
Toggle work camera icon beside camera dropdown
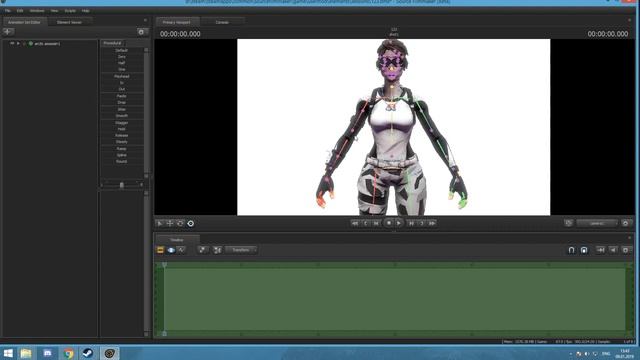569,223
